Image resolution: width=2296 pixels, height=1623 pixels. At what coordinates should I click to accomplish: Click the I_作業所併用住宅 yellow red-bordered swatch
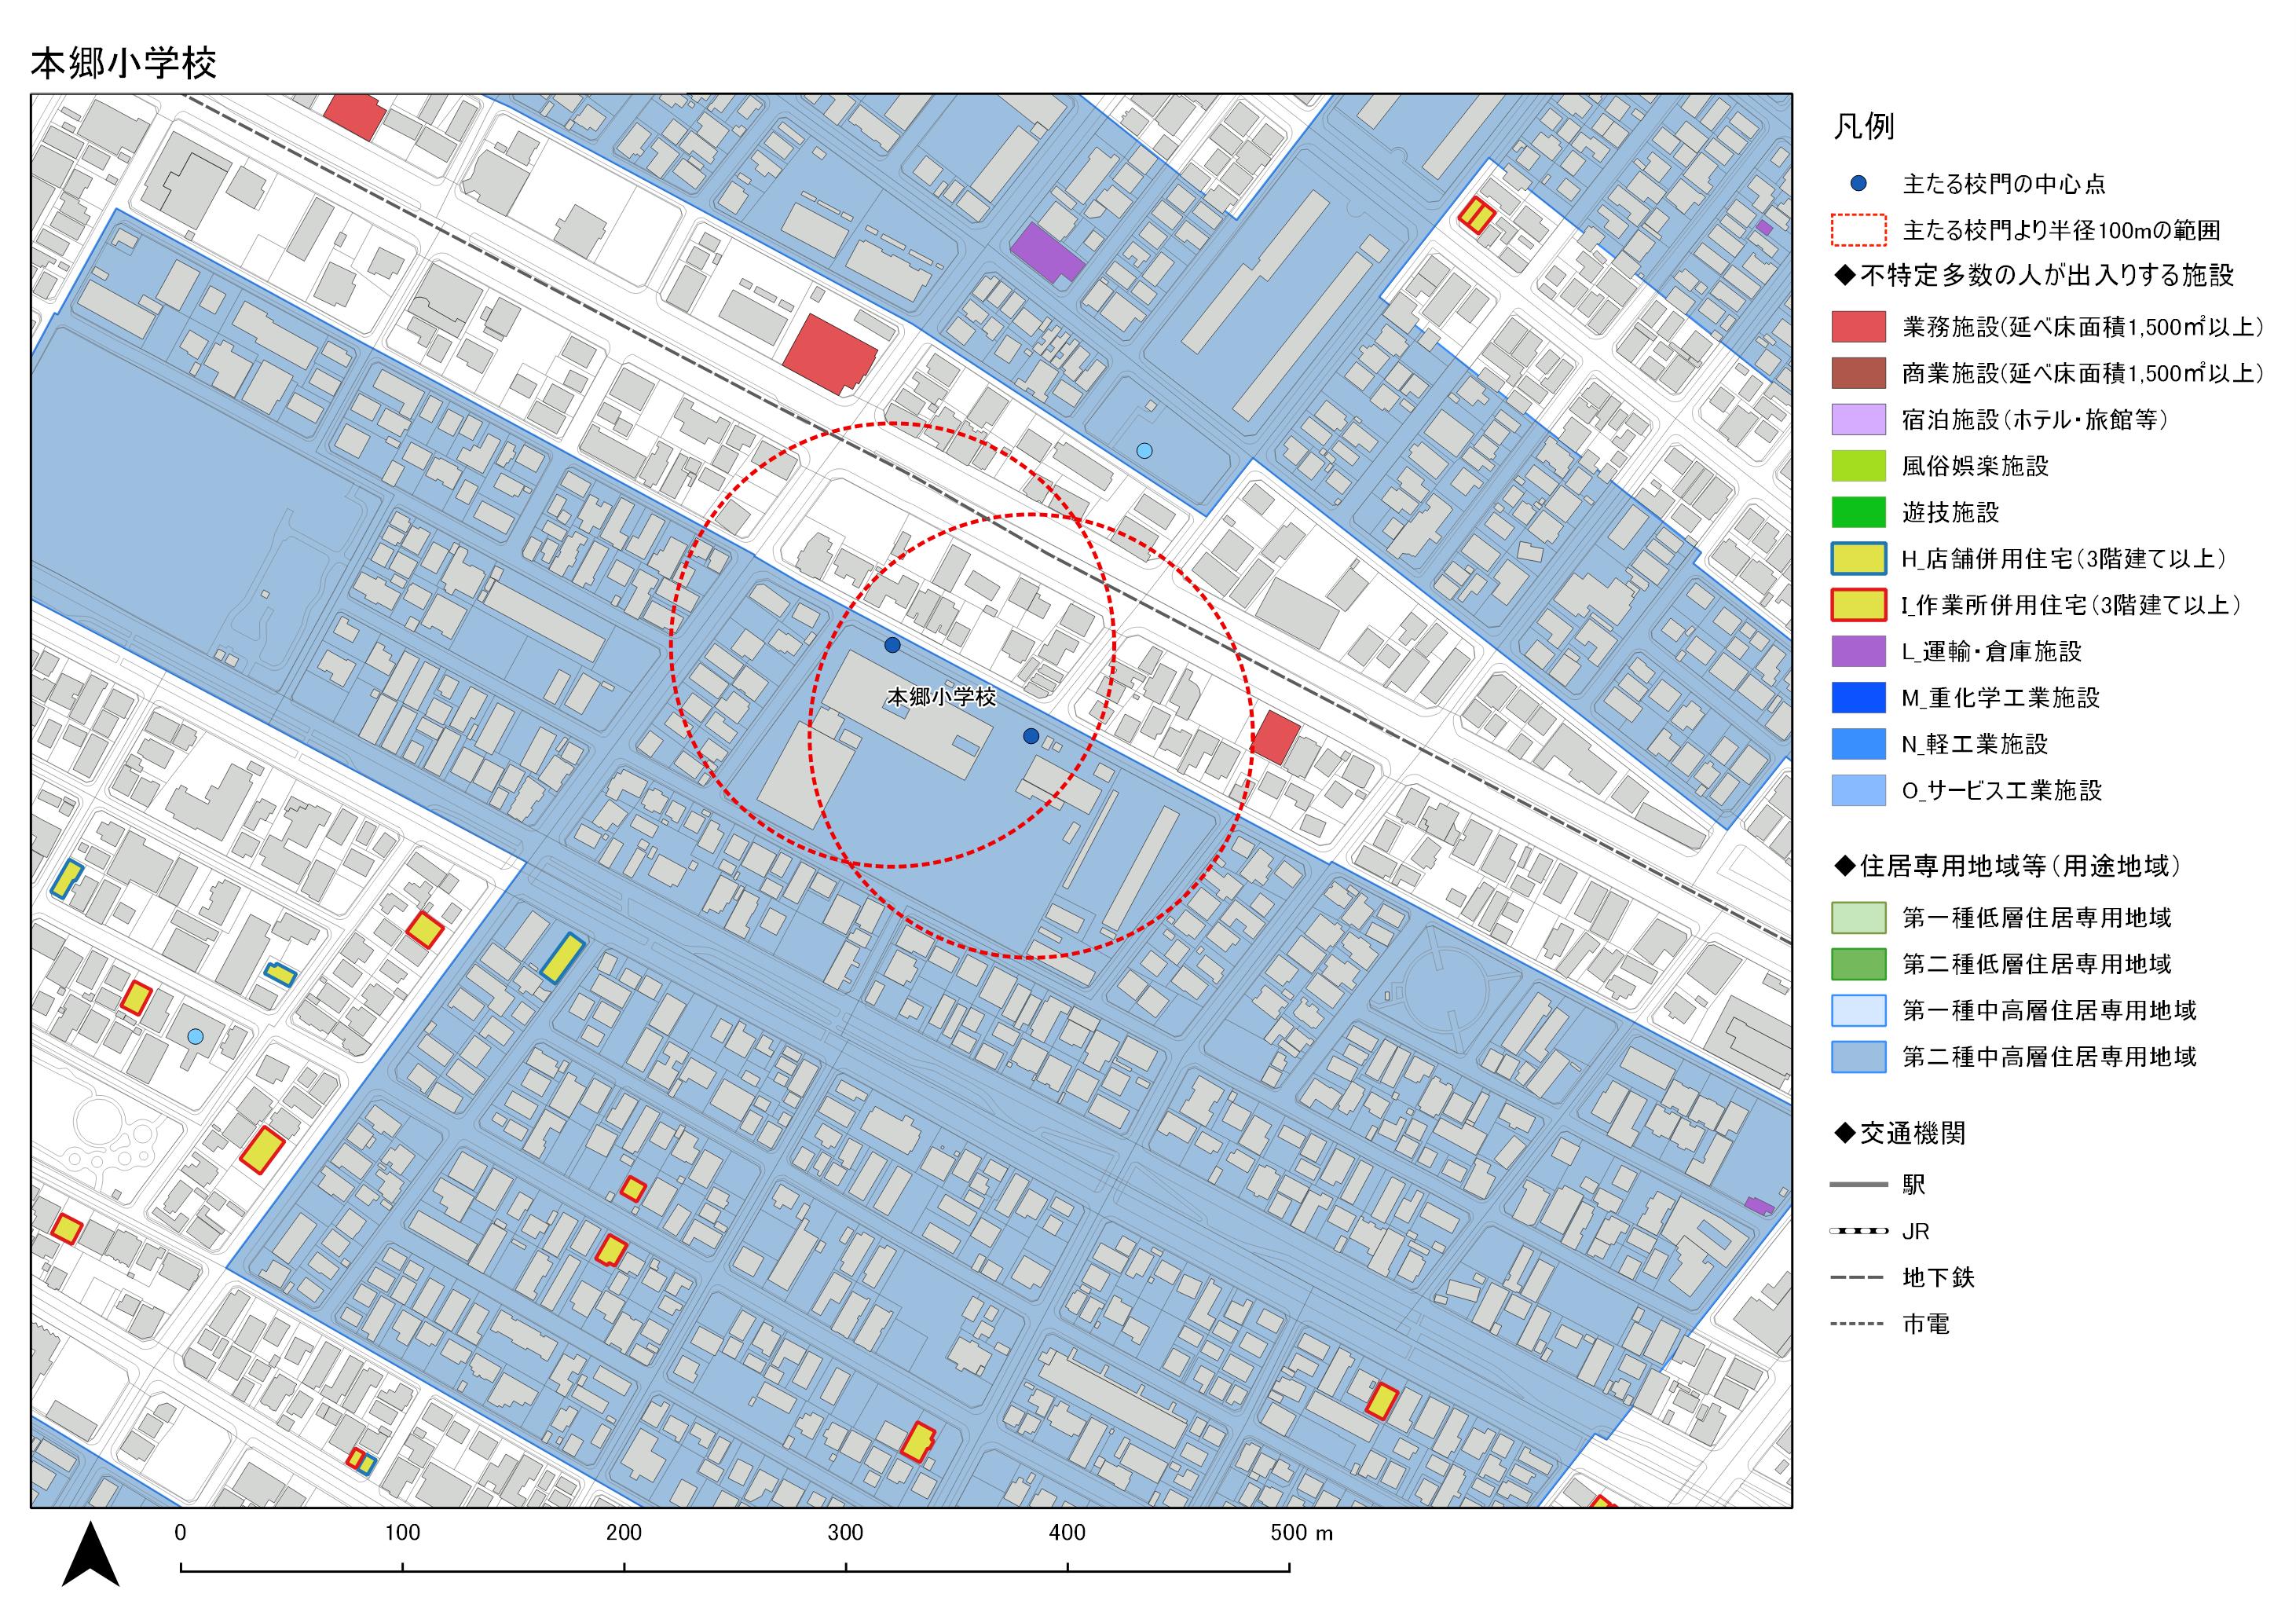[1858, 605]
